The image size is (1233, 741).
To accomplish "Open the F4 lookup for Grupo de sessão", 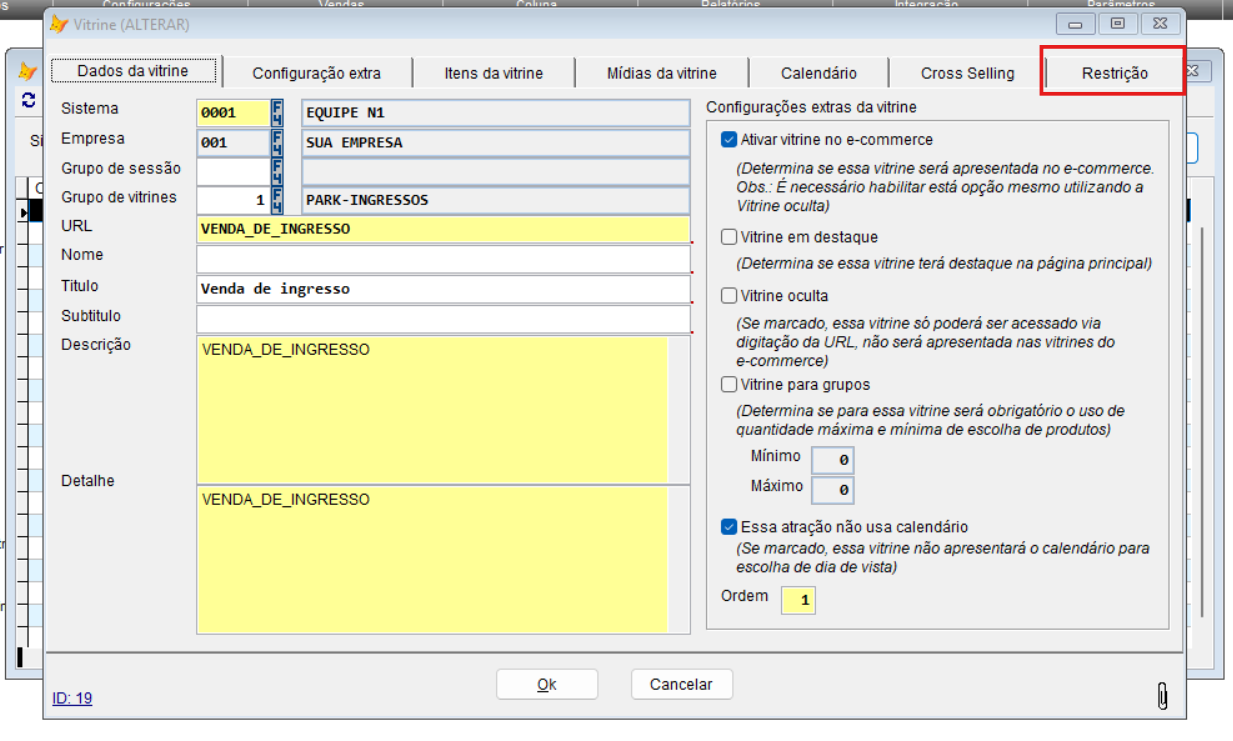I will coord(278,170).
